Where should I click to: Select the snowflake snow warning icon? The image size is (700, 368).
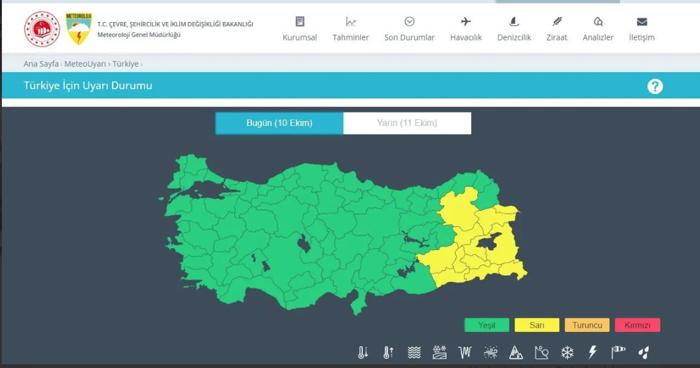tap(567, 352)
